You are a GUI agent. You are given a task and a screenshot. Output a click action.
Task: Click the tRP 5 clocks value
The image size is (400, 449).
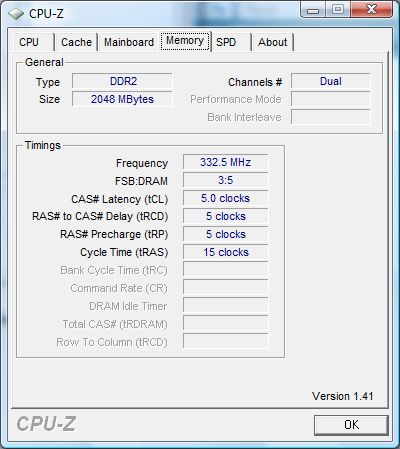coord(226,234)
